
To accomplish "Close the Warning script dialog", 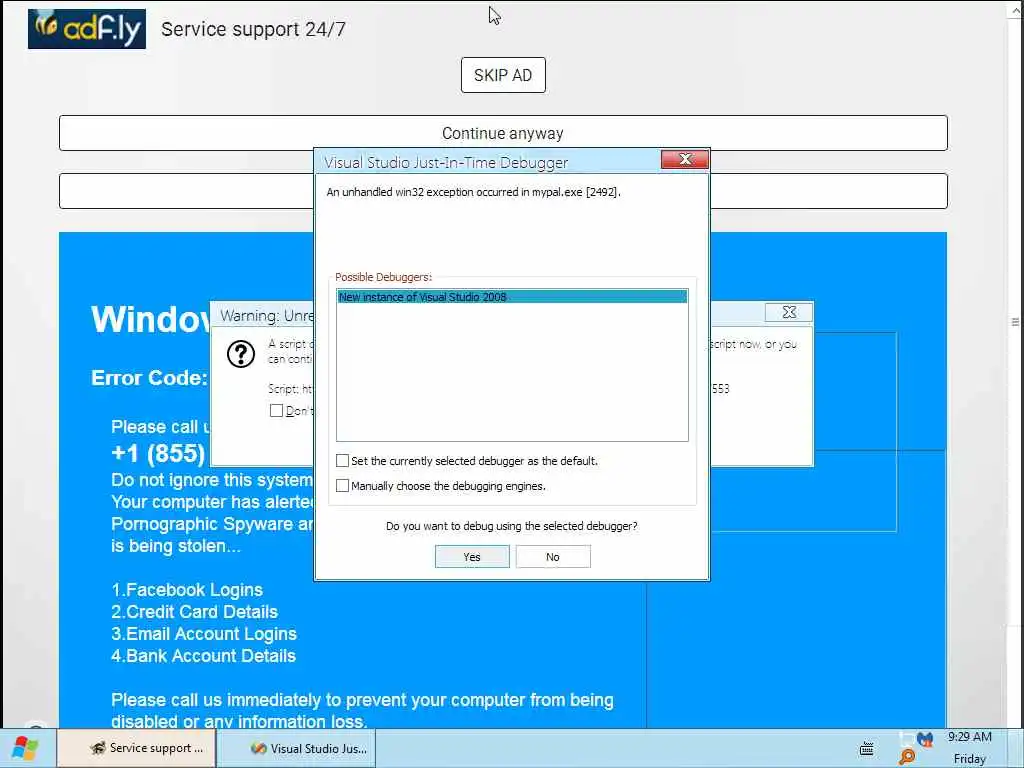I will pos(789,313).
